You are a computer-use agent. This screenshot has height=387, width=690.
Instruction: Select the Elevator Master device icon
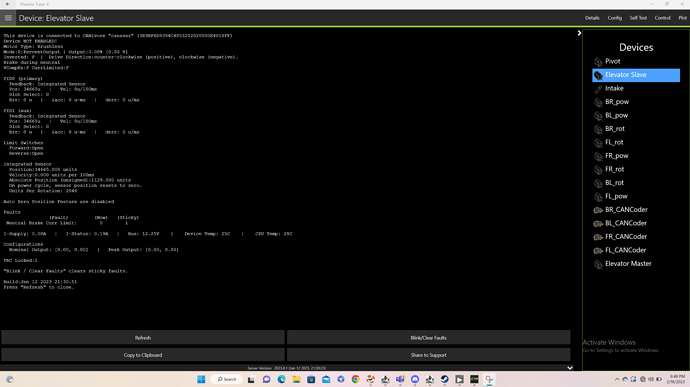pos(598,264)
